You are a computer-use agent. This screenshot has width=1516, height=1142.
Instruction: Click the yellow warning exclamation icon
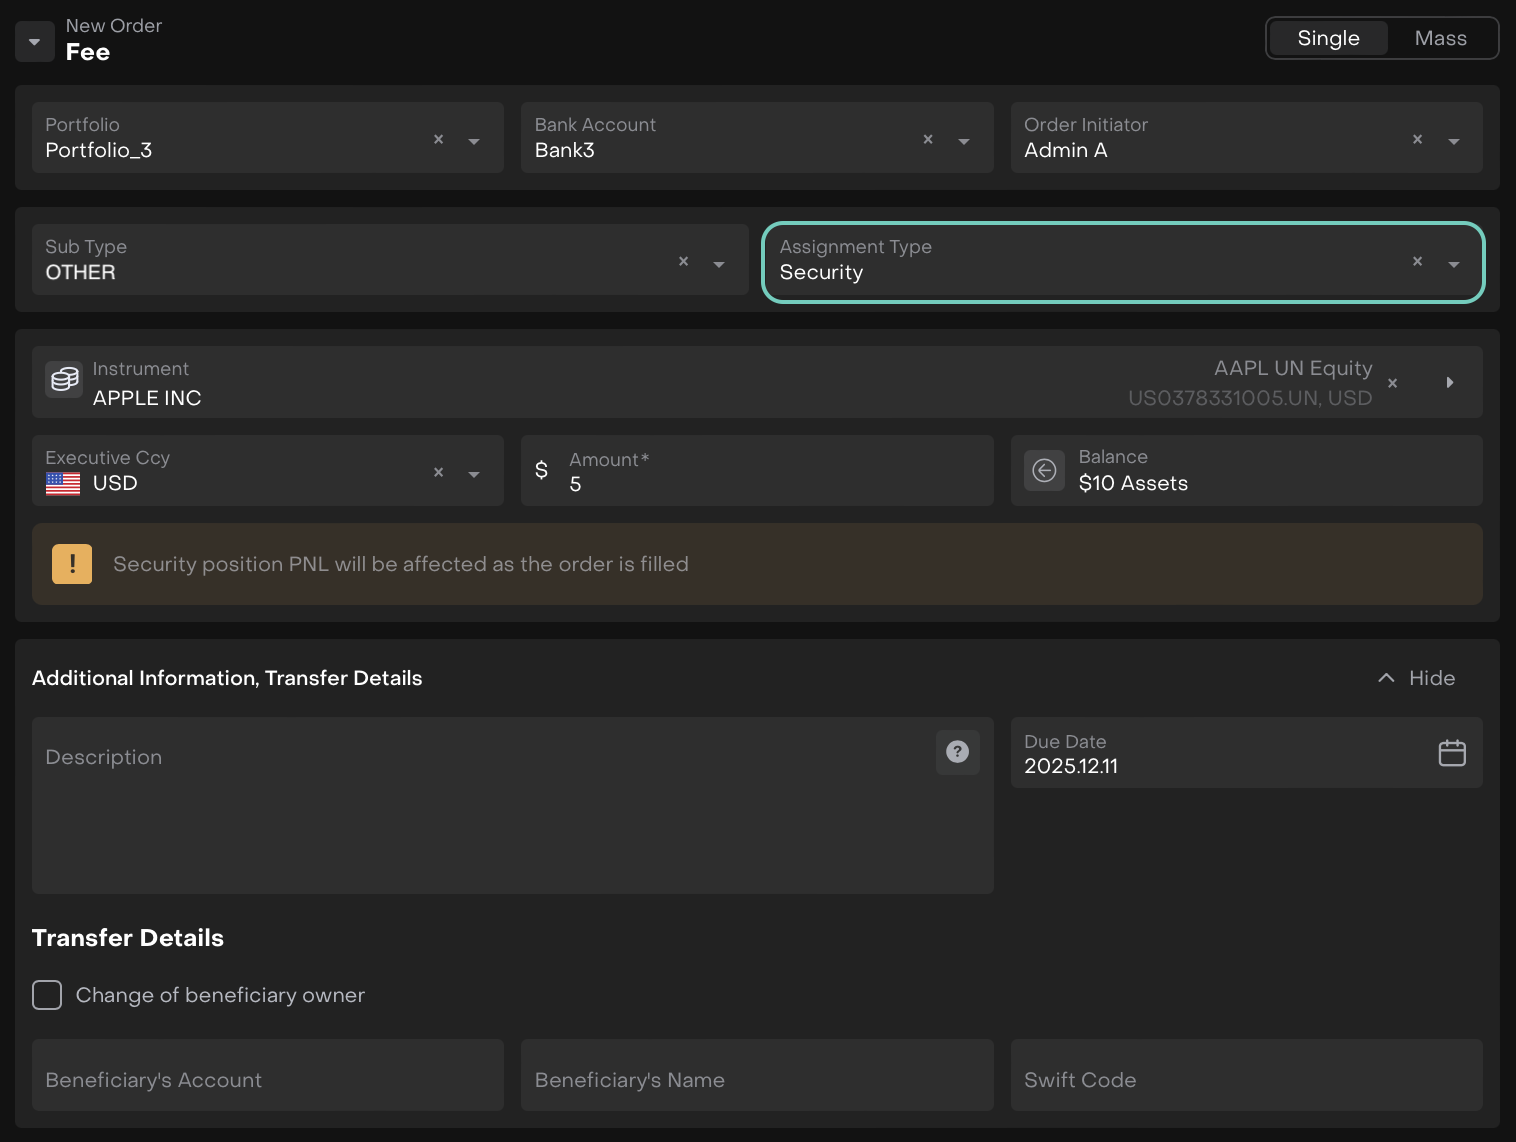tap(72, 564)
